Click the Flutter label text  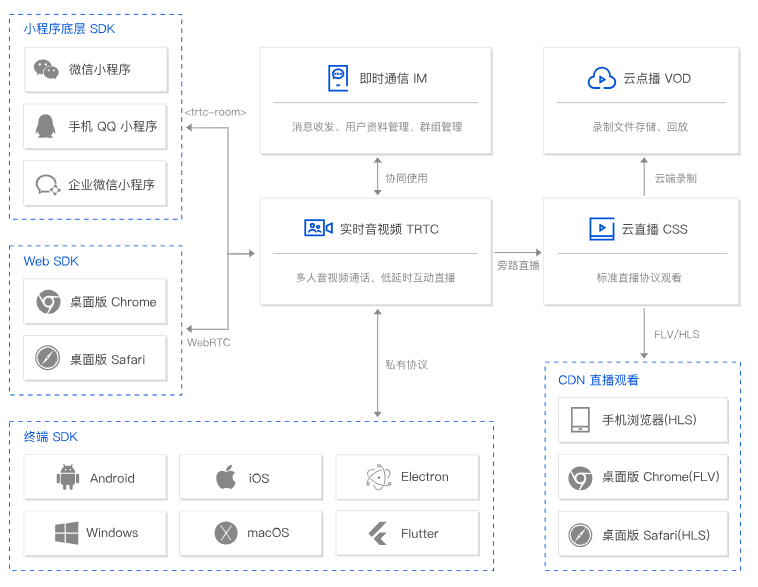(x=420, y=533)
